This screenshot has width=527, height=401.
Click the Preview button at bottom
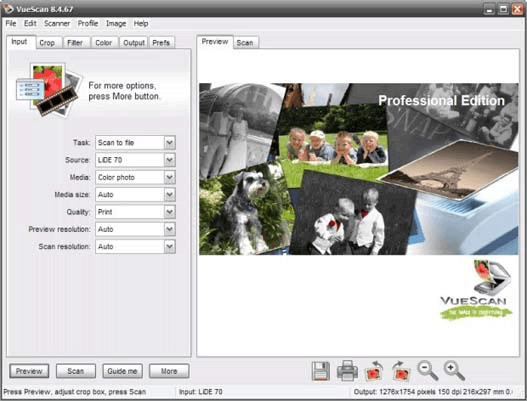coord(29,371)
